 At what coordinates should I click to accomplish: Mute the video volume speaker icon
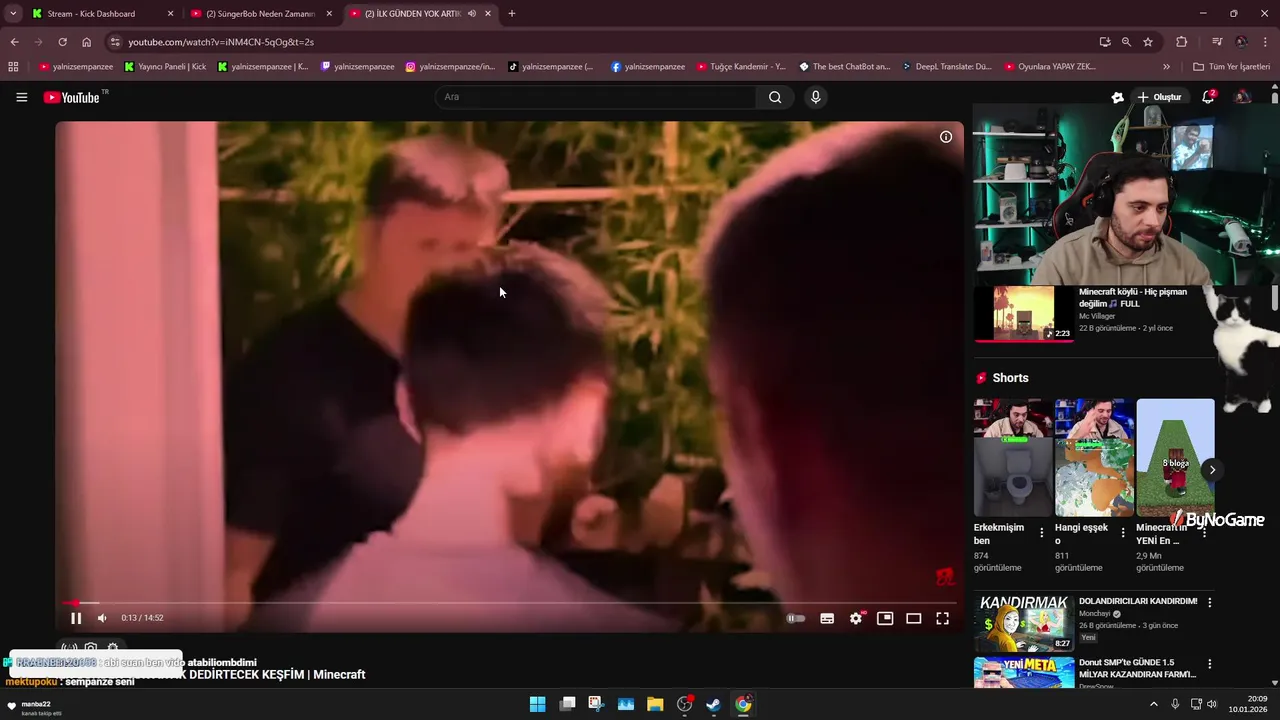point(102,618)
